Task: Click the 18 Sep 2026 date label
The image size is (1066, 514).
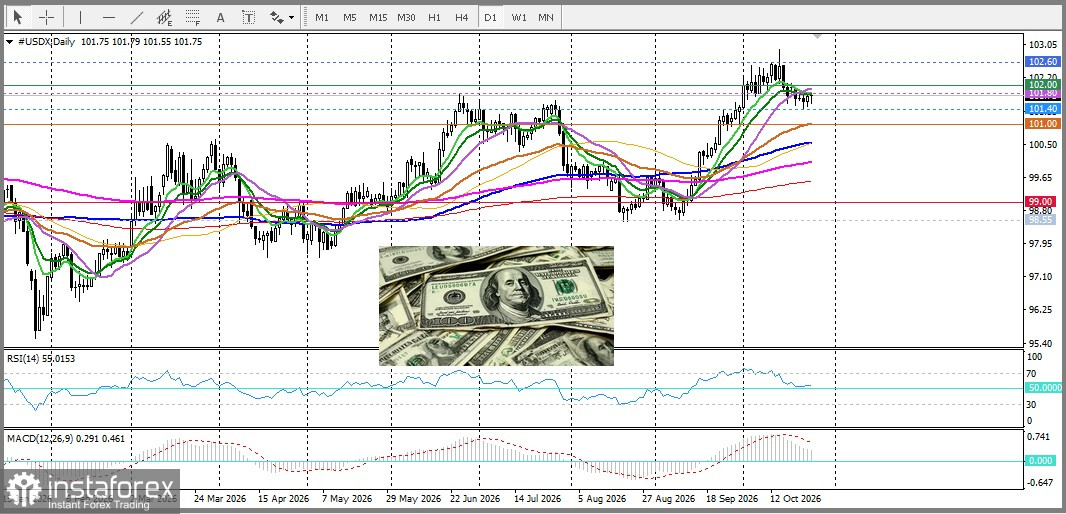Action: pyautogui.click(x=732, y=498)
